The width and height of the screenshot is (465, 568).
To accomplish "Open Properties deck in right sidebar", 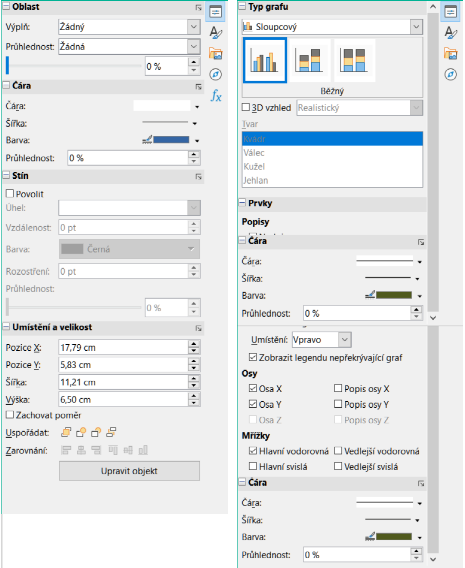I will point(451,12).
